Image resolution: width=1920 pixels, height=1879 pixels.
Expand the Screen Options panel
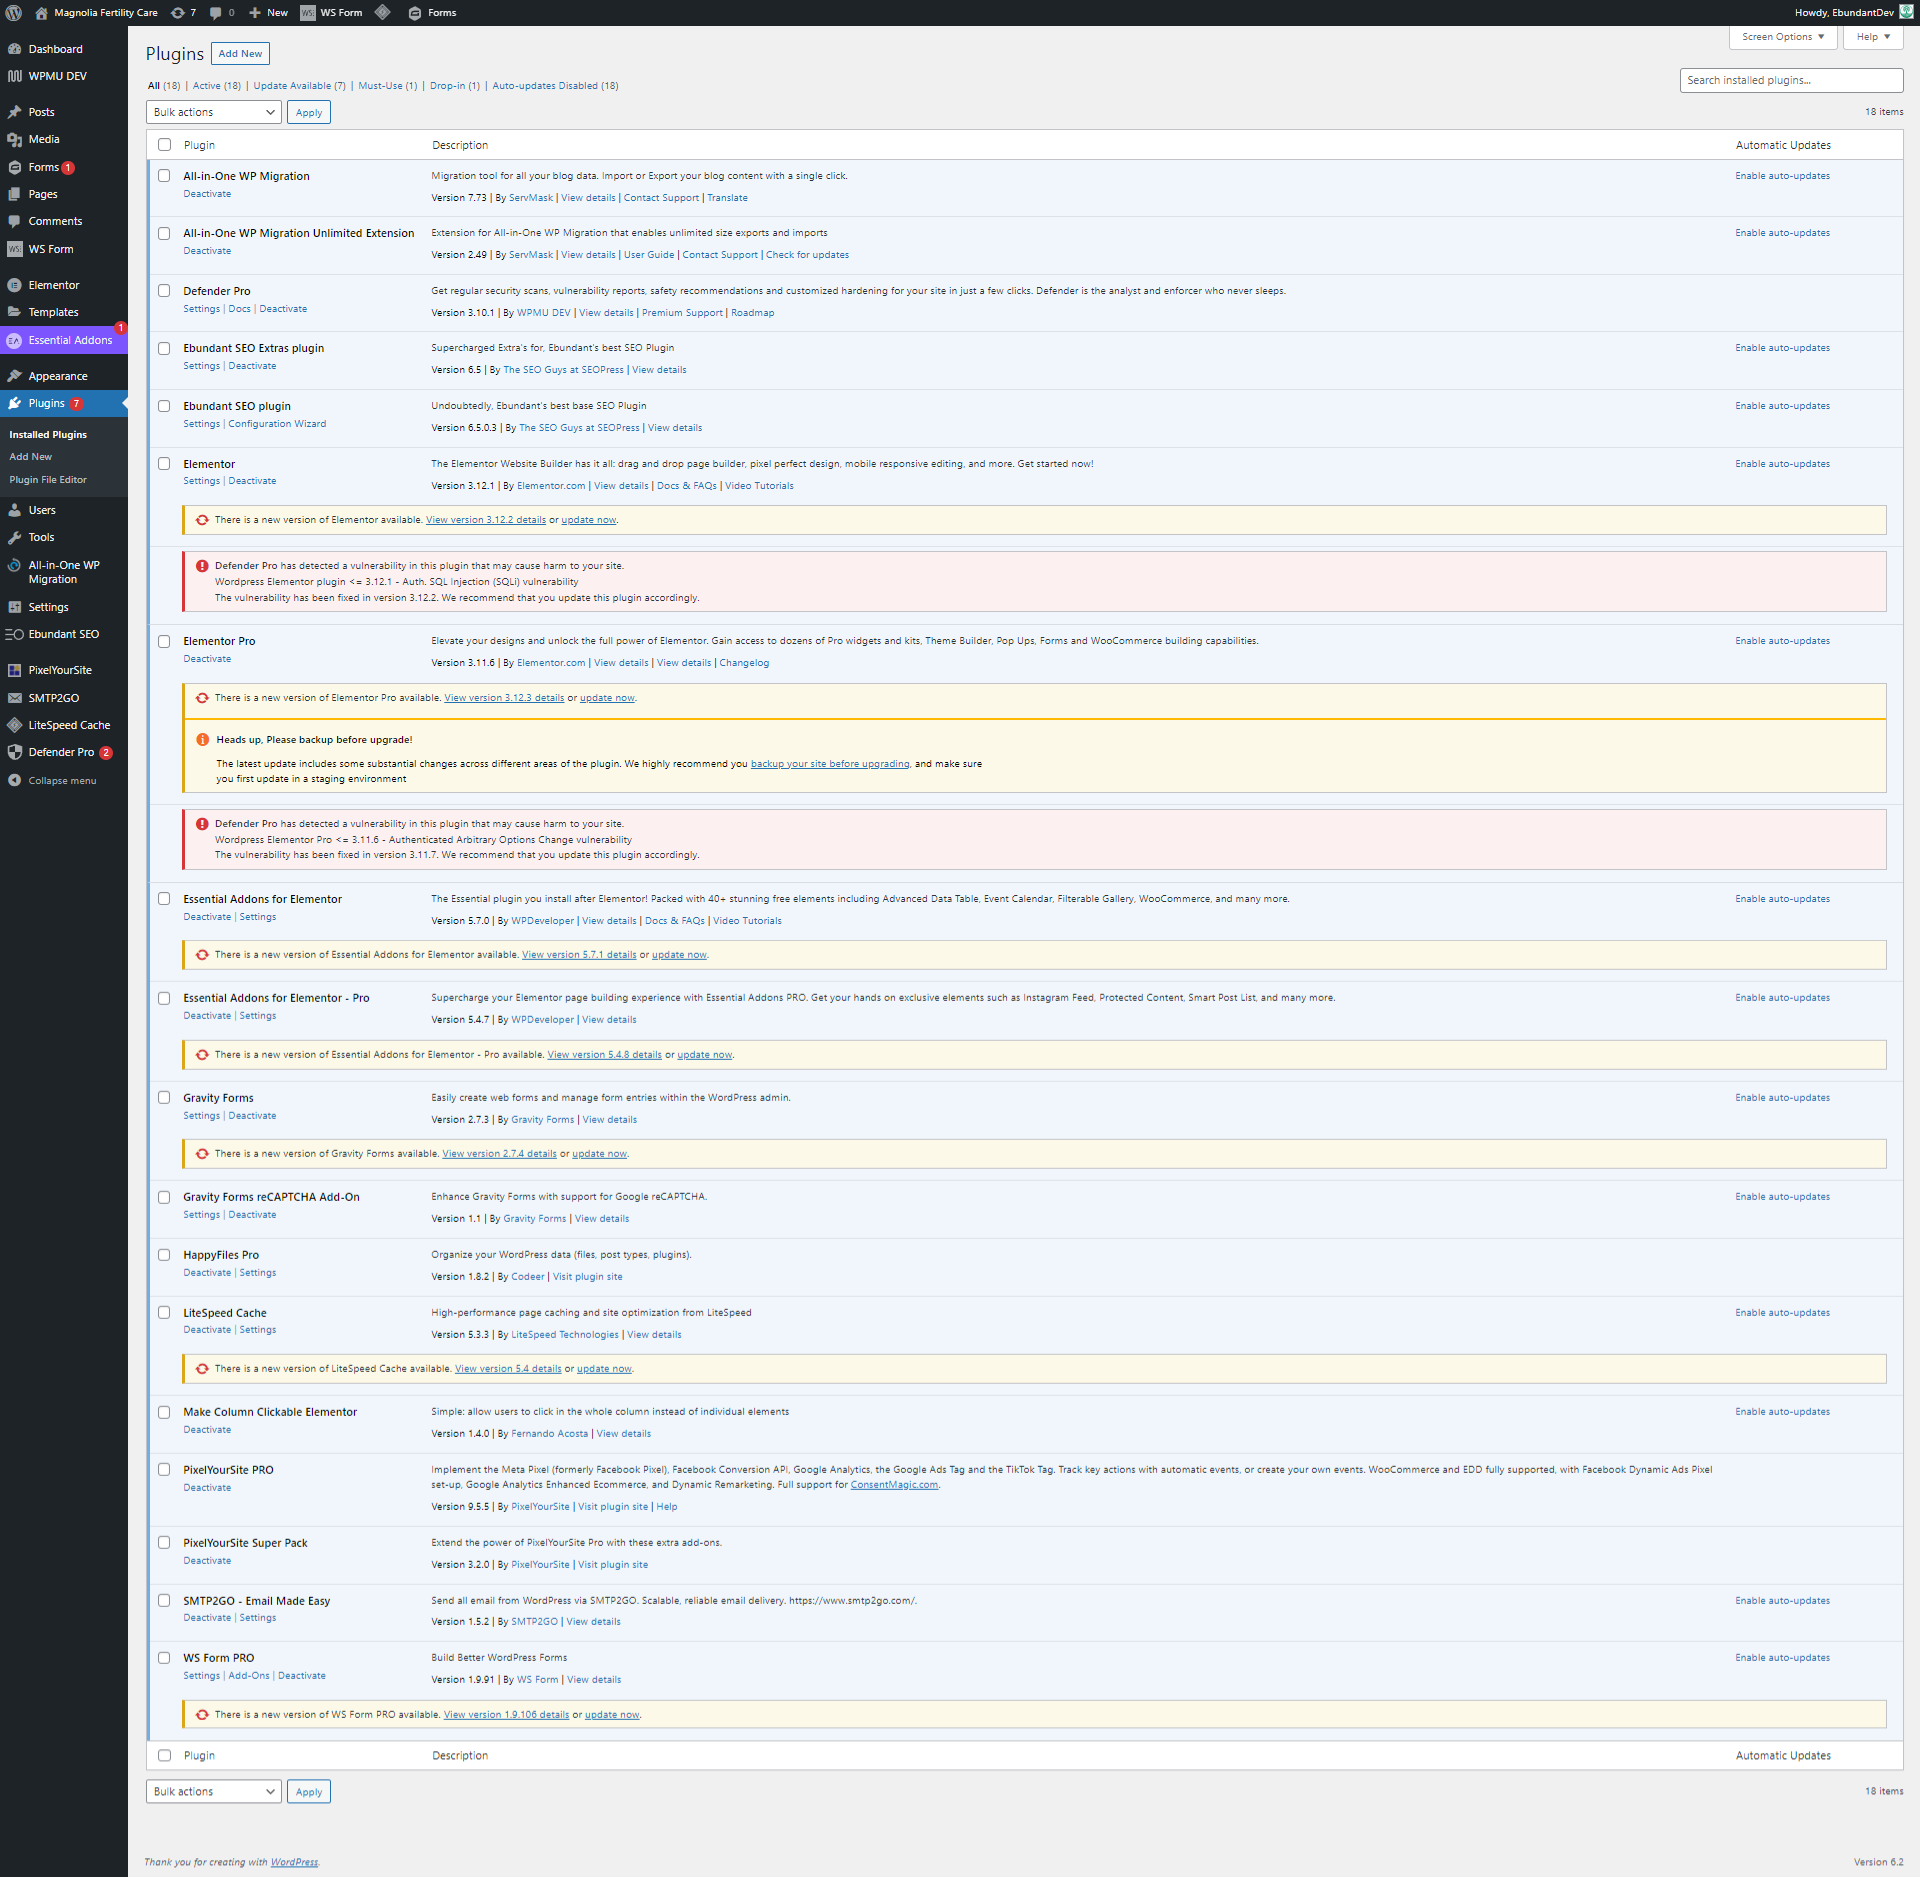1782,37
